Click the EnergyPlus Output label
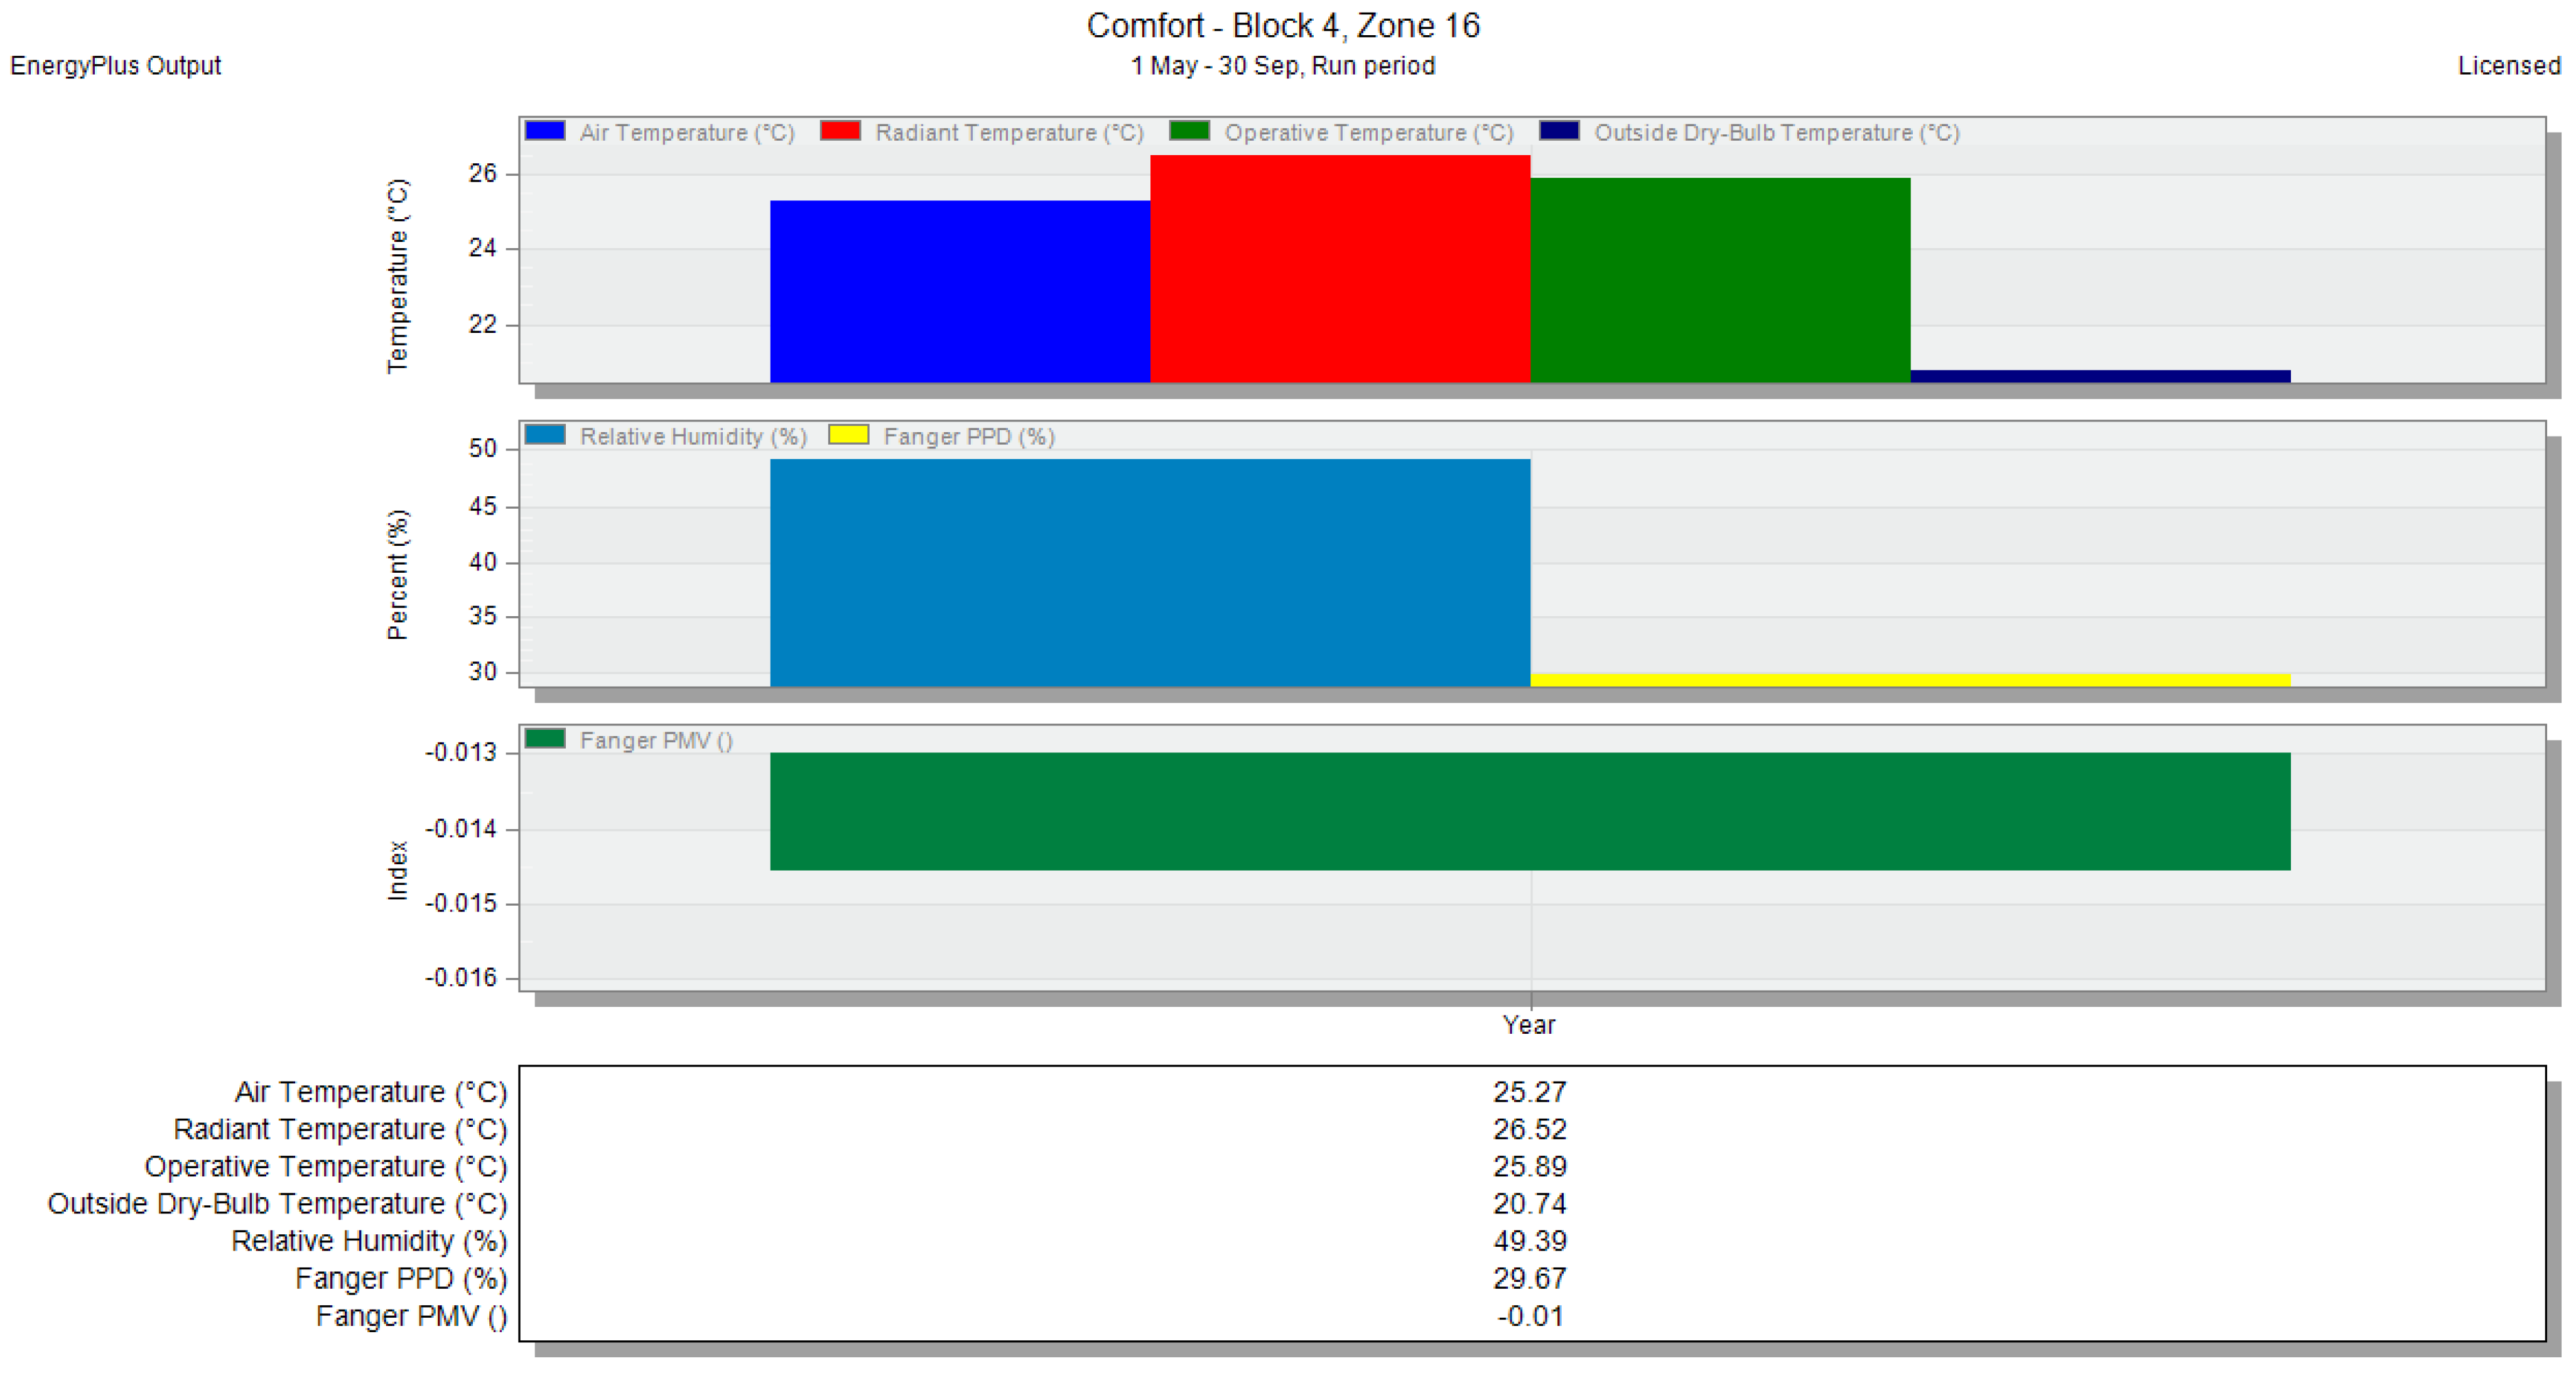This screenshot has height=1373, width=2576. pos(115,66)
